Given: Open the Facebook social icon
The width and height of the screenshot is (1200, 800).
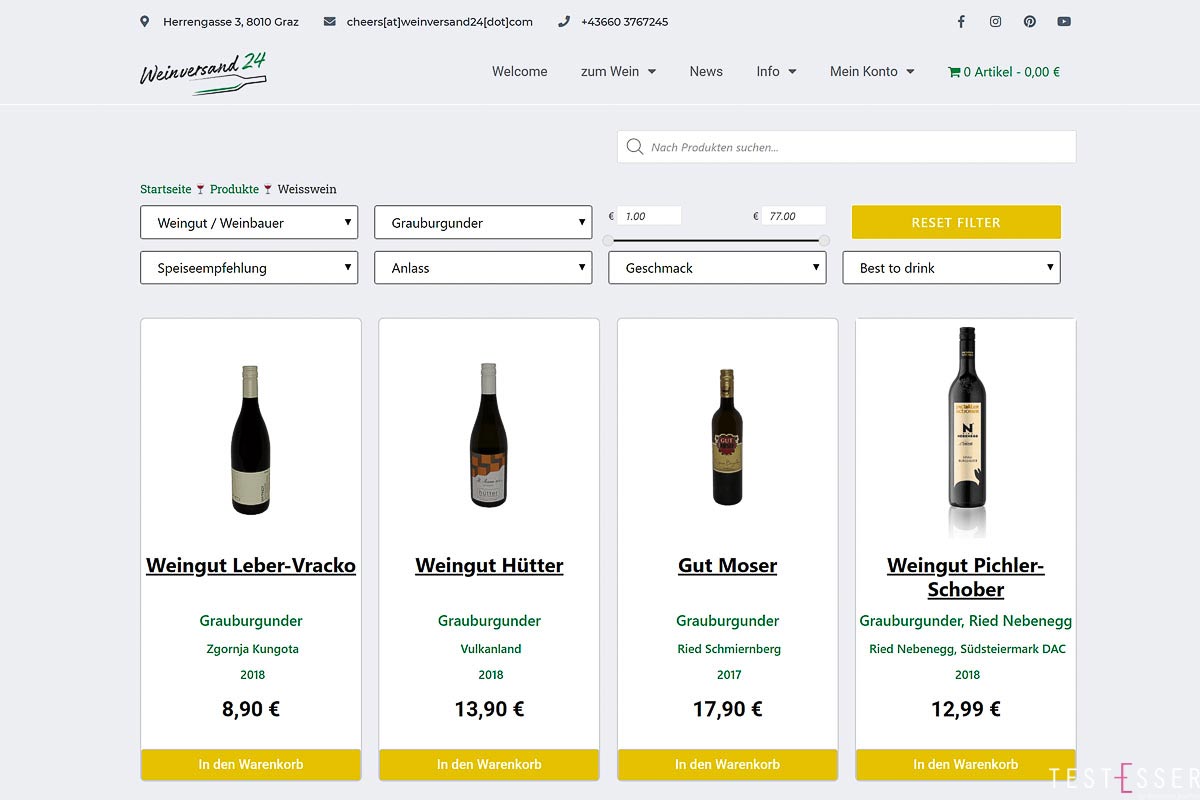Looking at the screenshot, I should pos(961,21).
